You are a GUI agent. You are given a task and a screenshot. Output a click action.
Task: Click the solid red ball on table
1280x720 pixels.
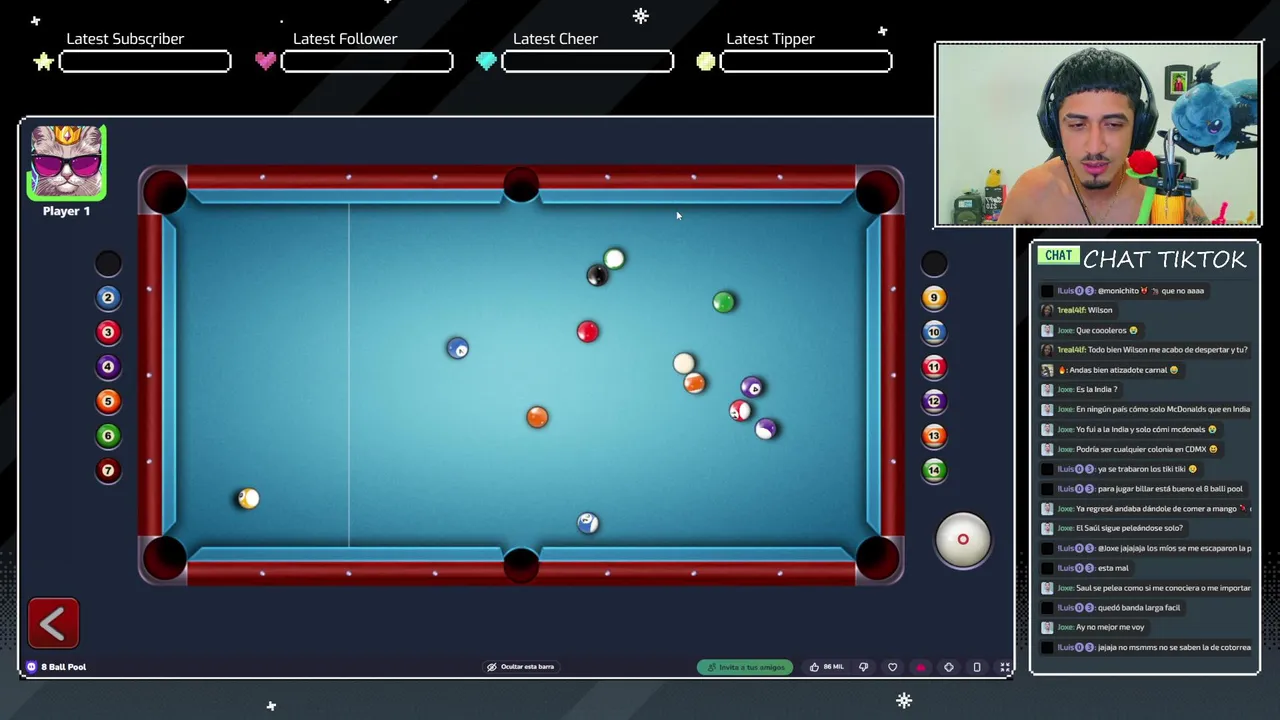[588, 332]
